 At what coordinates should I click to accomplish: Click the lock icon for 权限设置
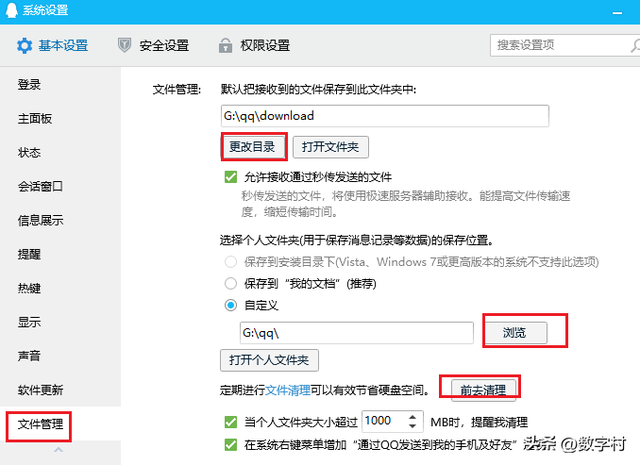coord(225,45)
